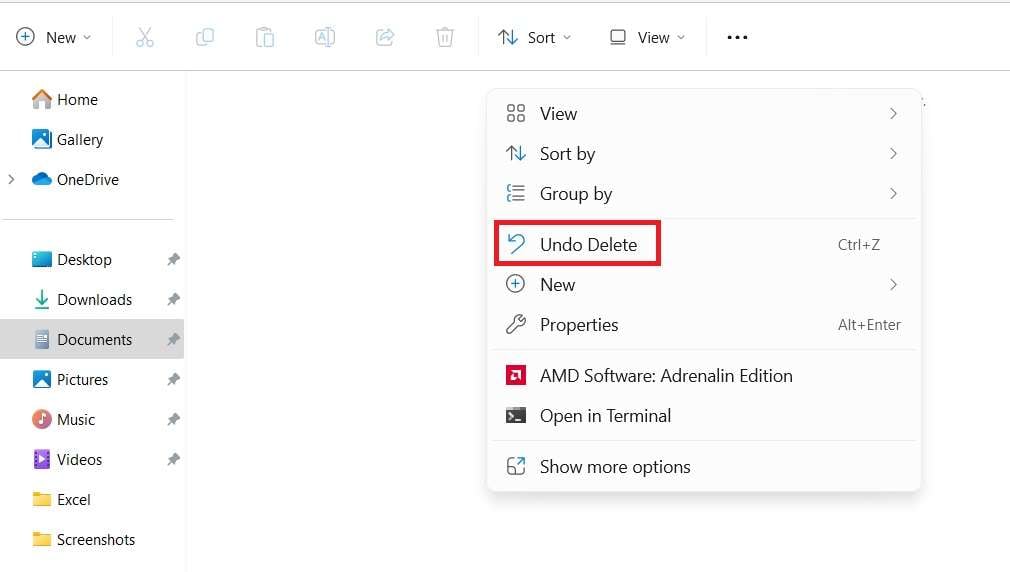
Task: Open the New dropdown in toolbar
Action: point(53,37)
